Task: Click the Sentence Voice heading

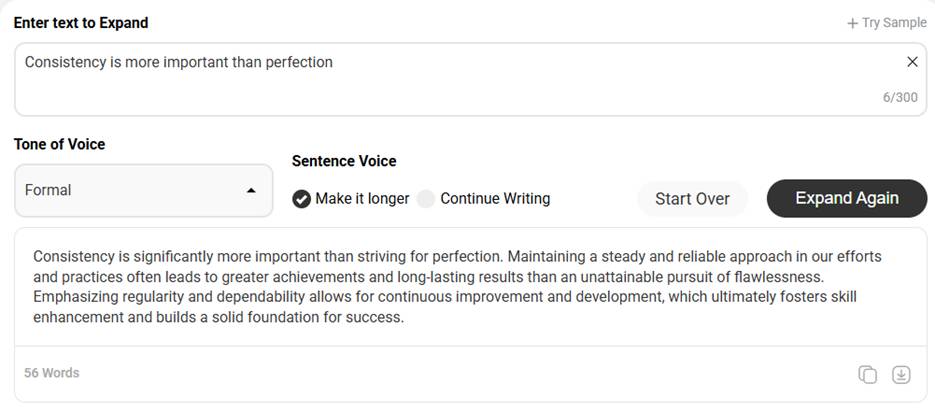Action: tap(344, 161)
